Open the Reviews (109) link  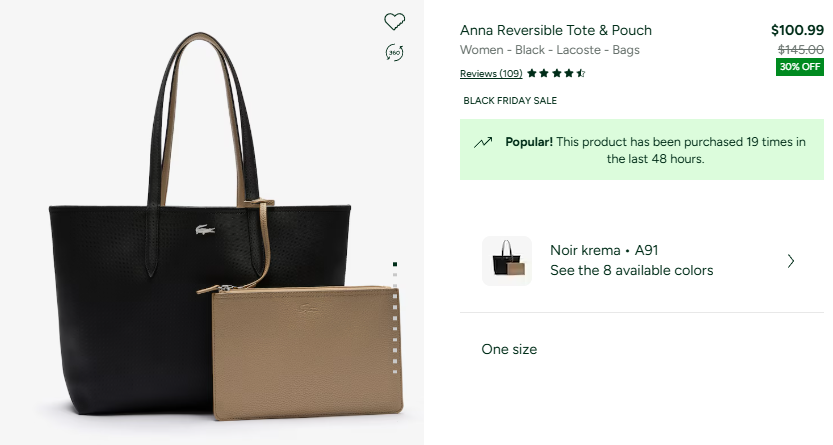pos(491,73)
